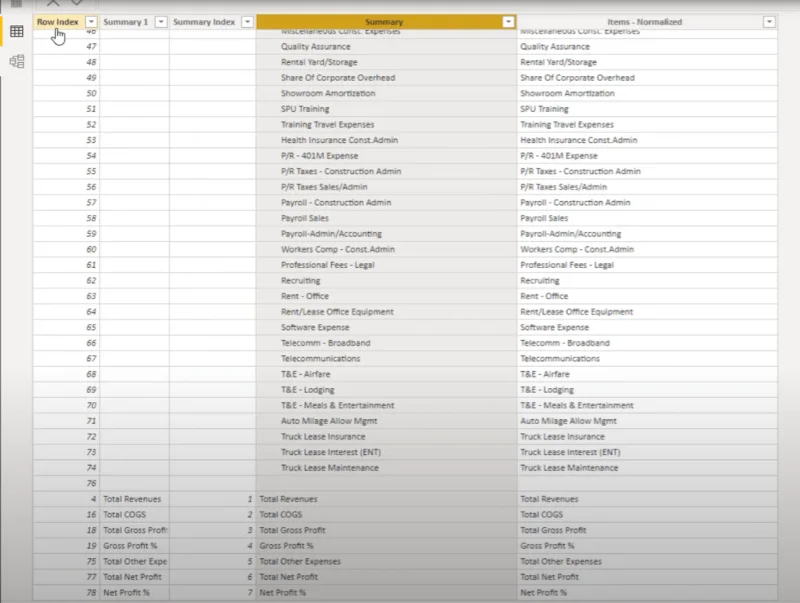Select the Summary Index column header
The width and height of the screenshot is (800, 603).
point(204,22)
